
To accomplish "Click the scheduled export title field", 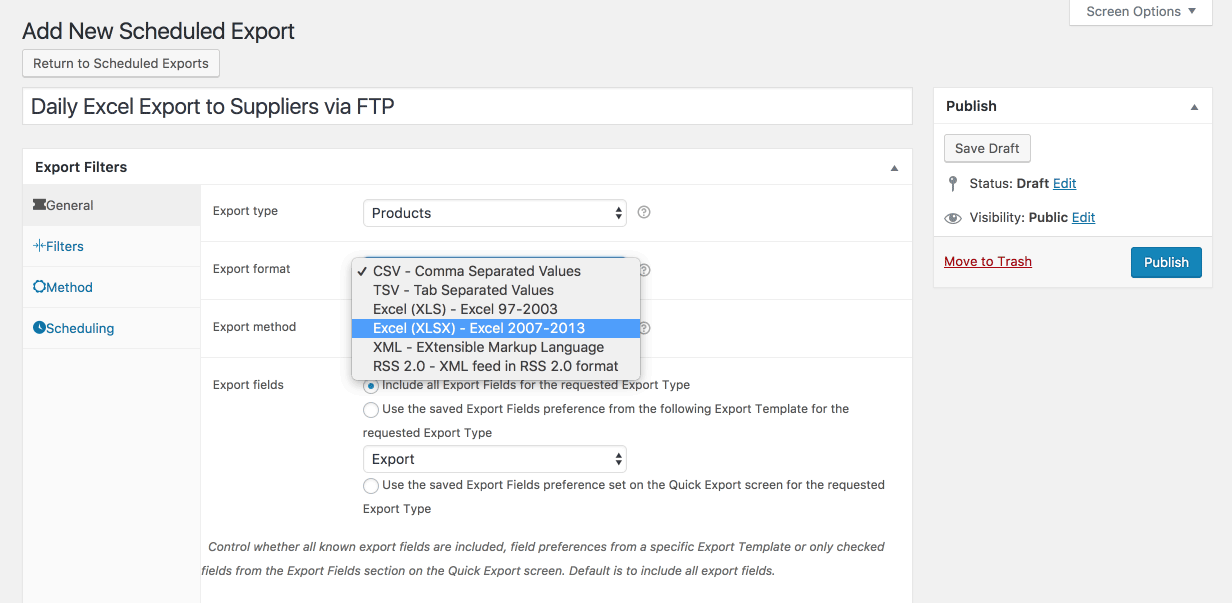I will [467, 106].
